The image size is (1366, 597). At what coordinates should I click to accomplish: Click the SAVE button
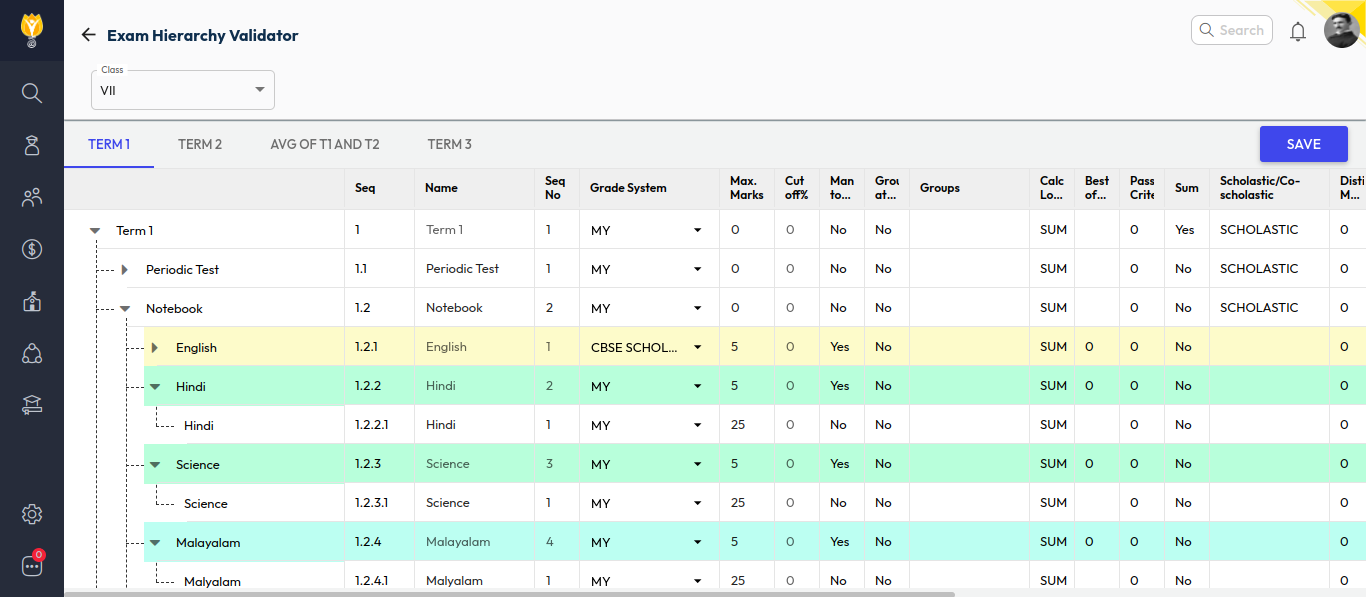pyautogui.click(x=1303, y=144)
